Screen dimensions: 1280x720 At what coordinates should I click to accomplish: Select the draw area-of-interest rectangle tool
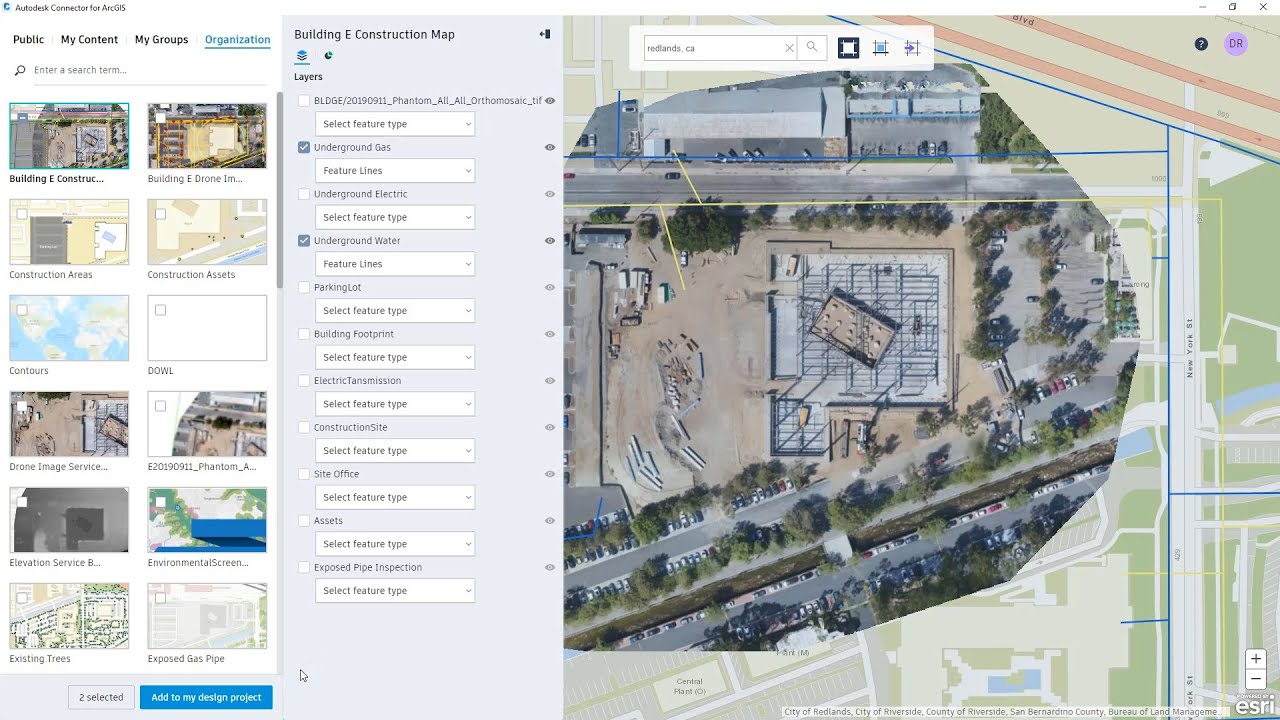click(x=880, y=48)
